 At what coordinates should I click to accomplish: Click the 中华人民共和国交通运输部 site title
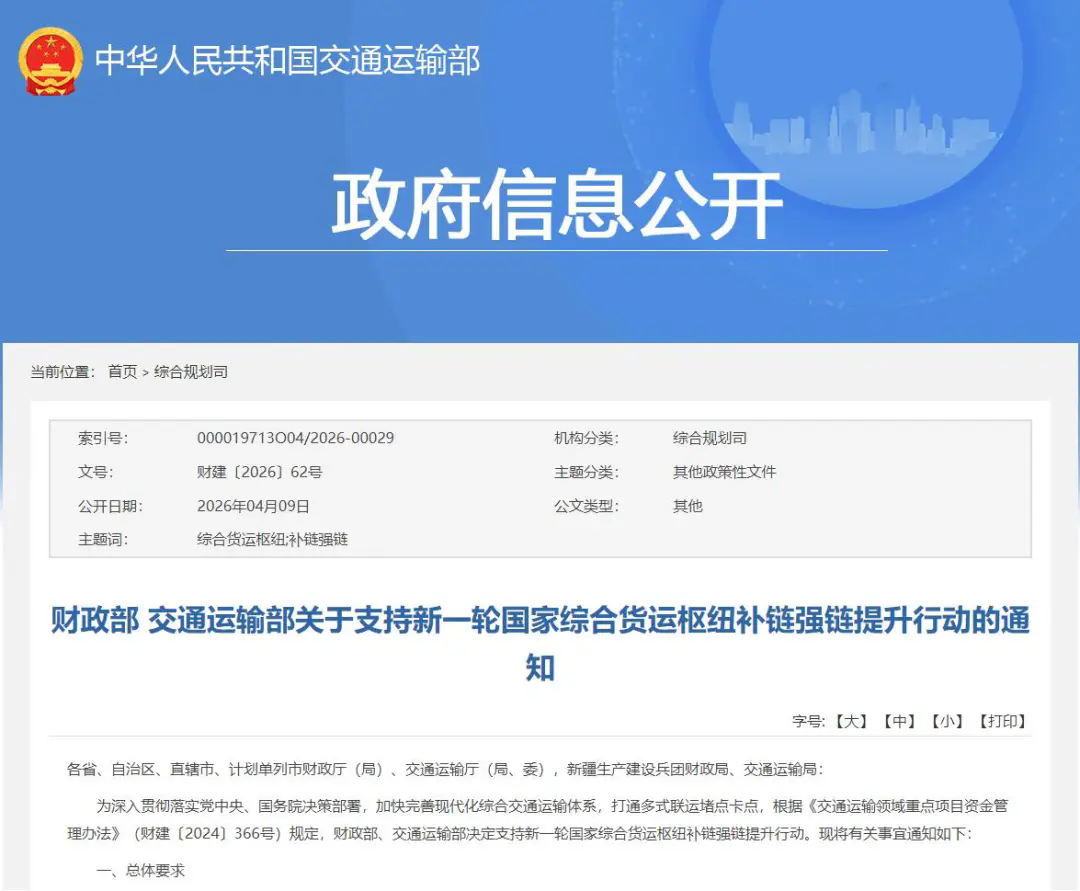[288, 60]
